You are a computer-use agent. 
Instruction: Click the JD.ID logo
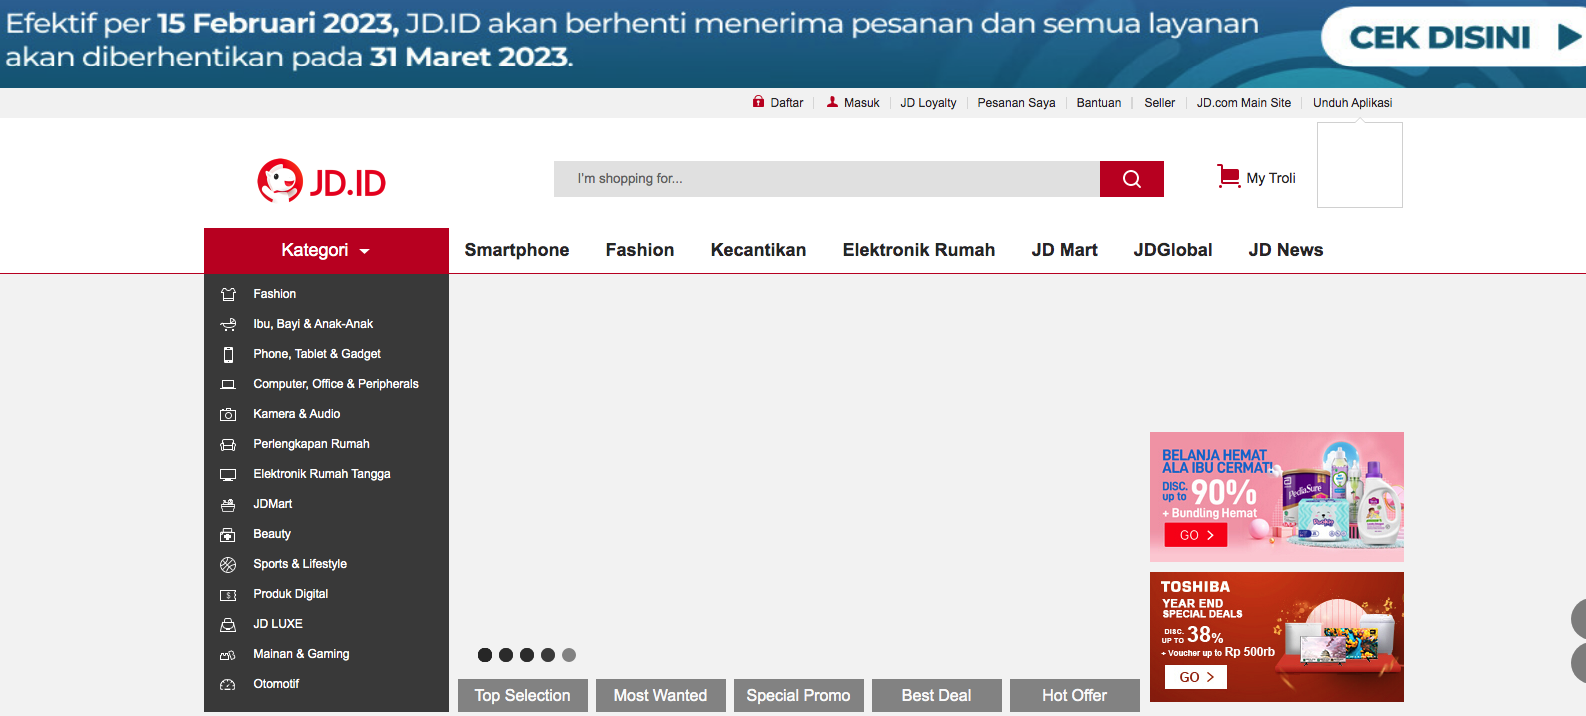point(321,181)
